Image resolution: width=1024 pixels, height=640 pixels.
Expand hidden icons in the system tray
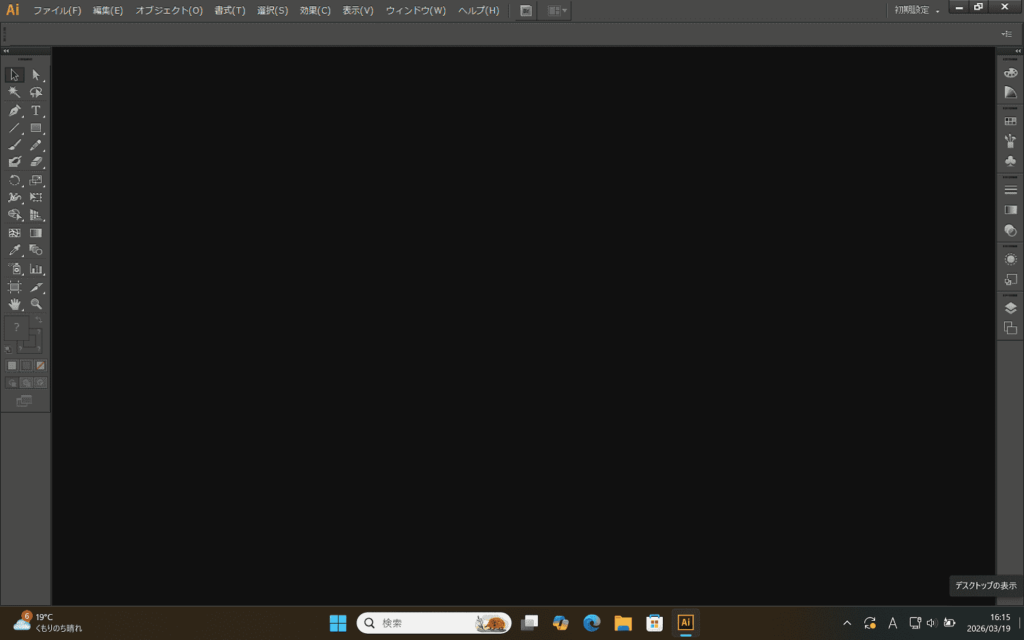point(847,622)
